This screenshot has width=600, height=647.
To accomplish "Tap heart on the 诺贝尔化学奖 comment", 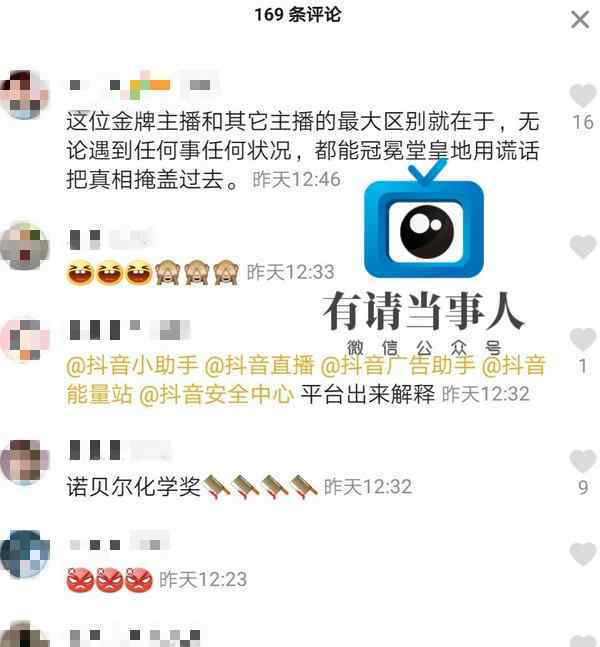I will coord(583,461).
